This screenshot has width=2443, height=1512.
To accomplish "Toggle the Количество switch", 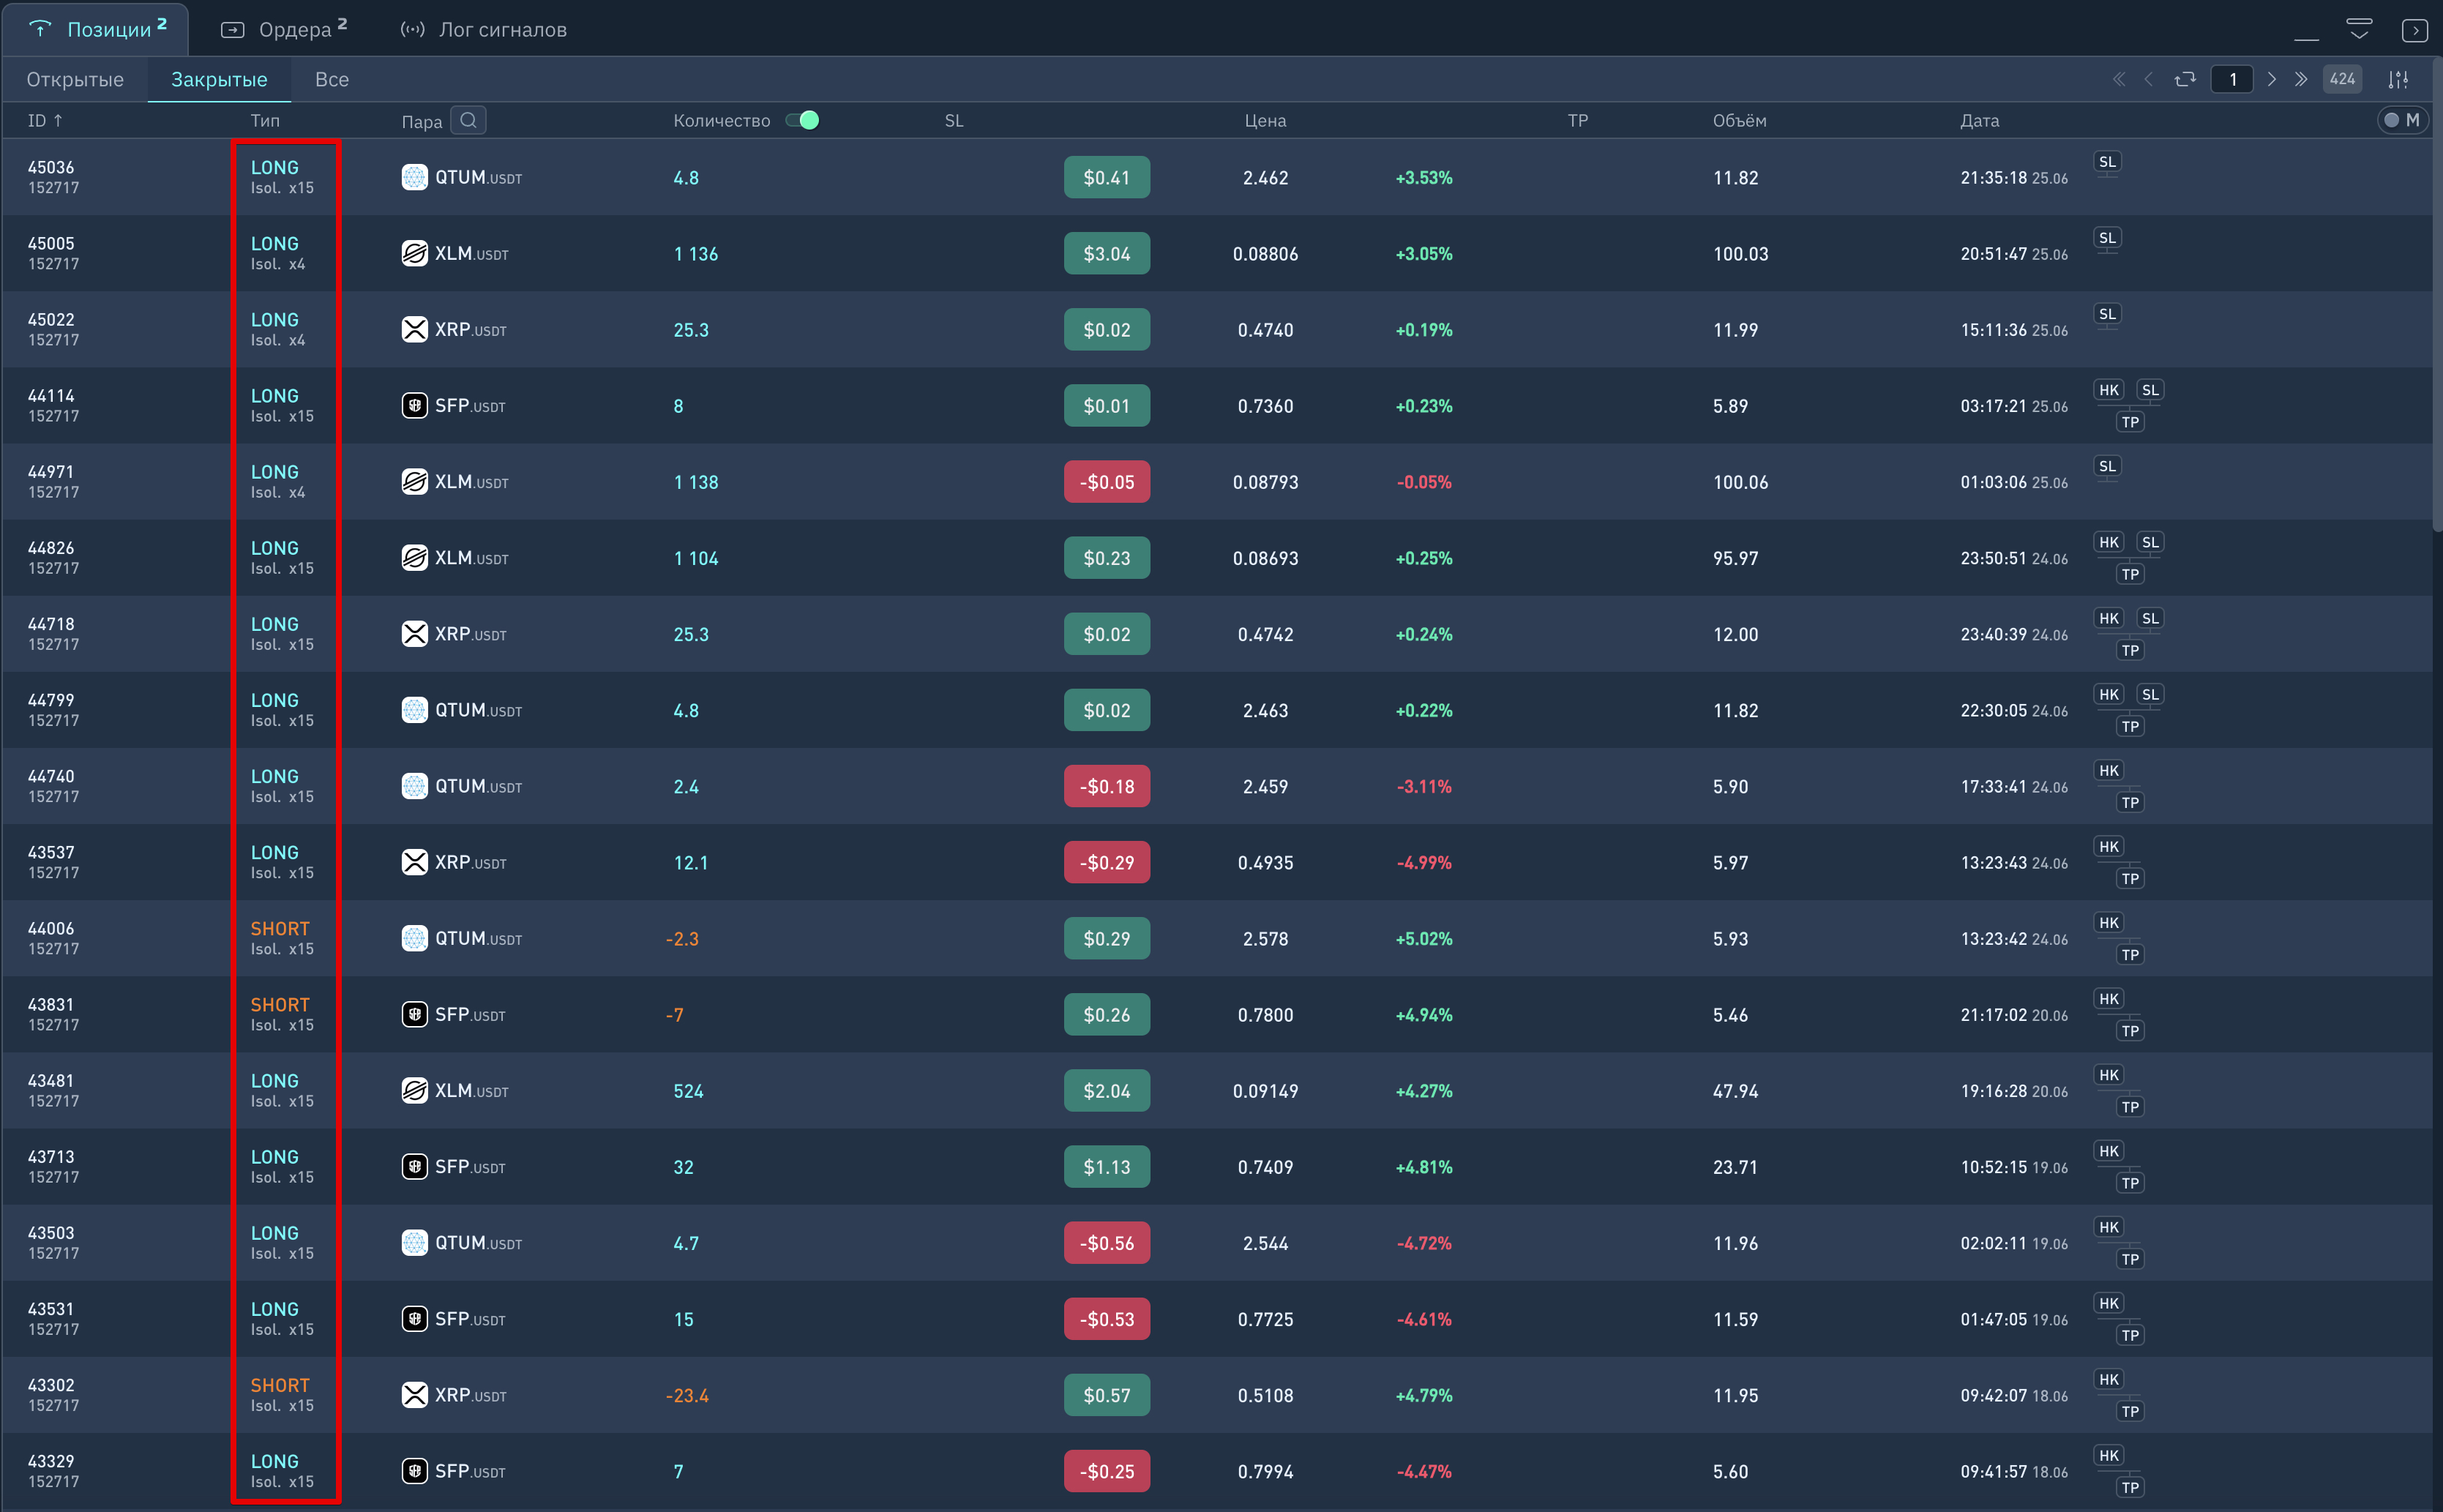I will pos(802,120).
